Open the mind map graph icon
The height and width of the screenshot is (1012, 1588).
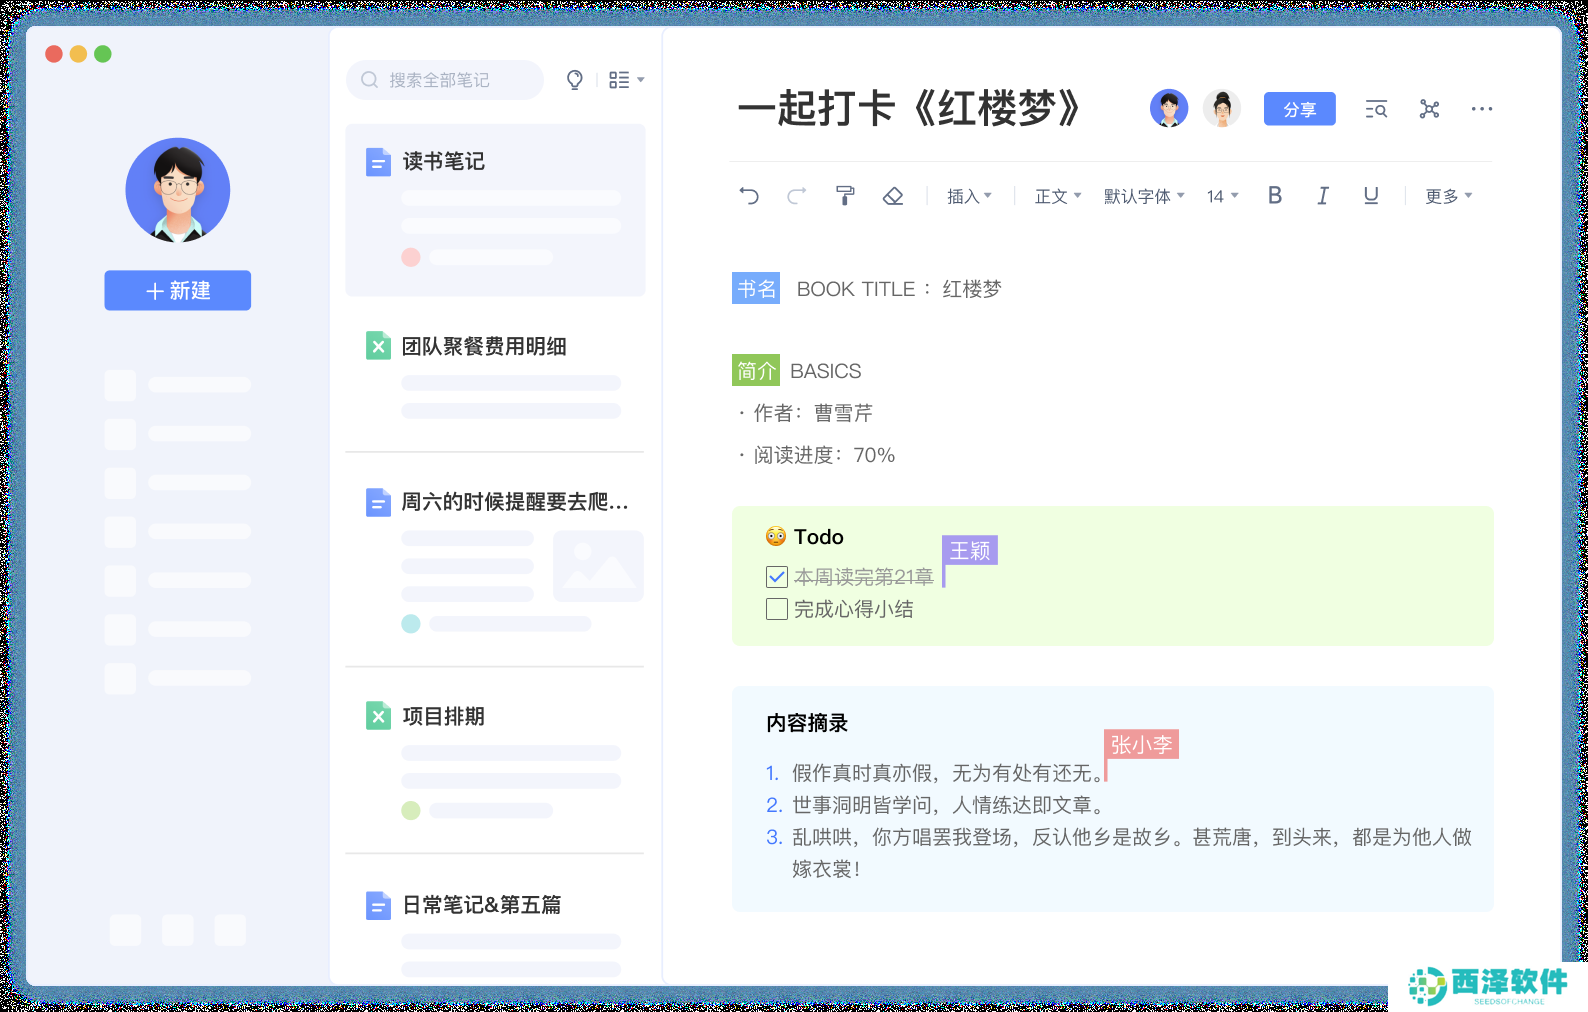[1429, 109]
